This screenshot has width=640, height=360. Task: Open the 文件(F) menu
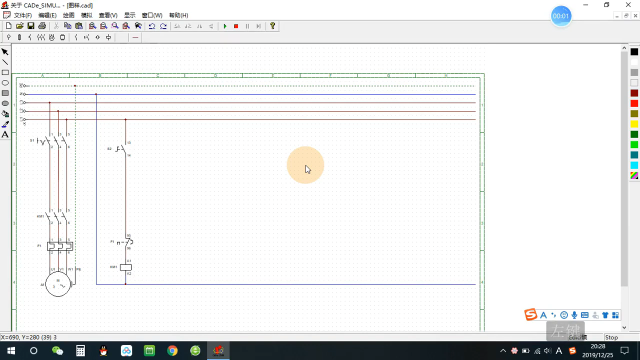(22, 15)
